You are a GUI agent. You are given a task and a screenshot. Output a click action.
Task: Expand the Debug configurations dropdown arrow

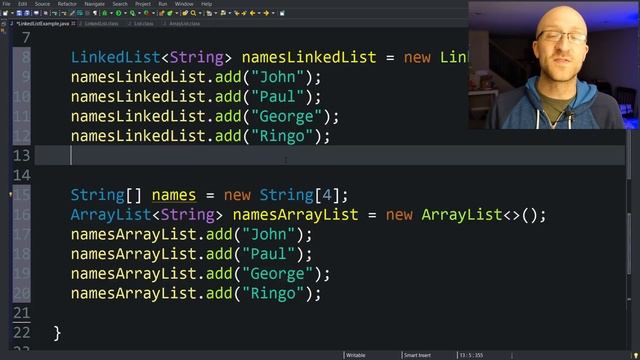111,13
